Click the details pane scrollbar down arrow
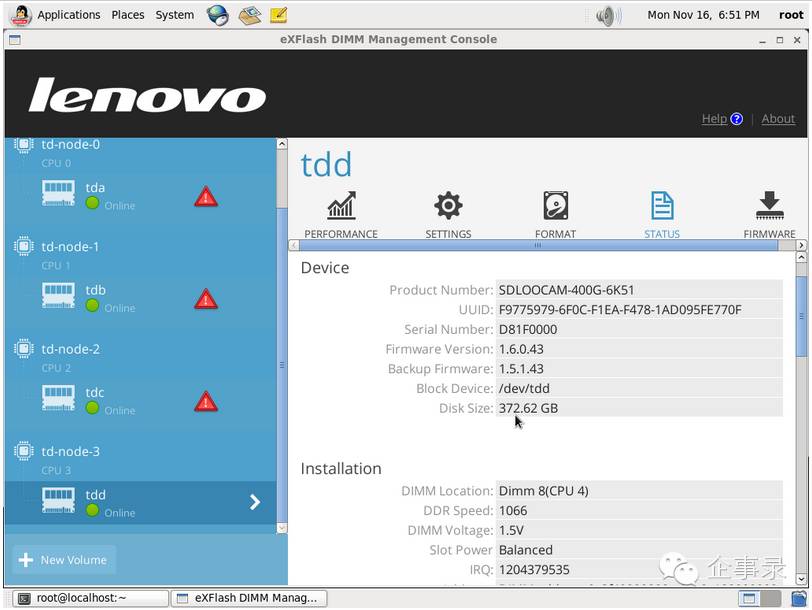The height and width of the screenshot is (610, 812). [x=801, y=578]
